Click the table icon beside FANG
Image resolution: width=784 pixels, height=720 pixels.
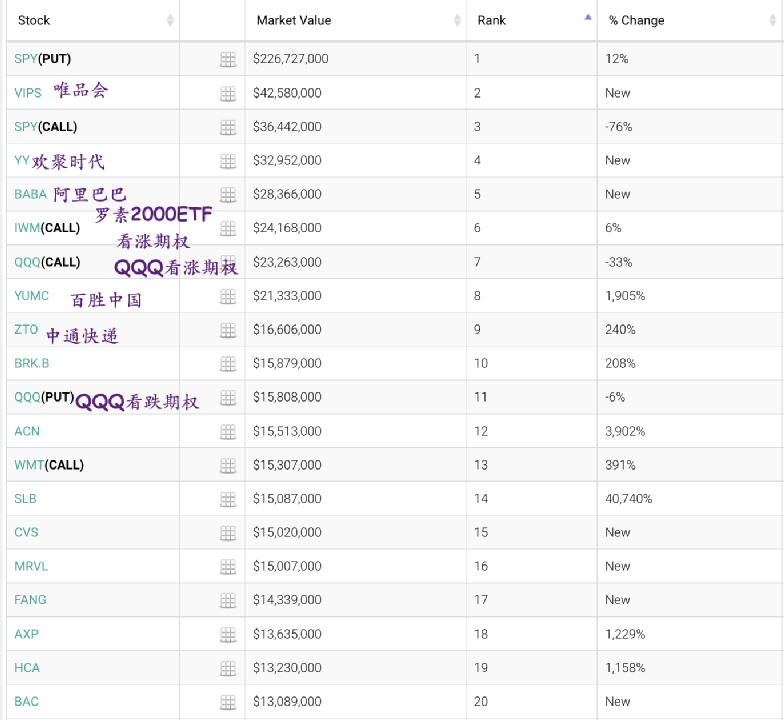[227, 600]
